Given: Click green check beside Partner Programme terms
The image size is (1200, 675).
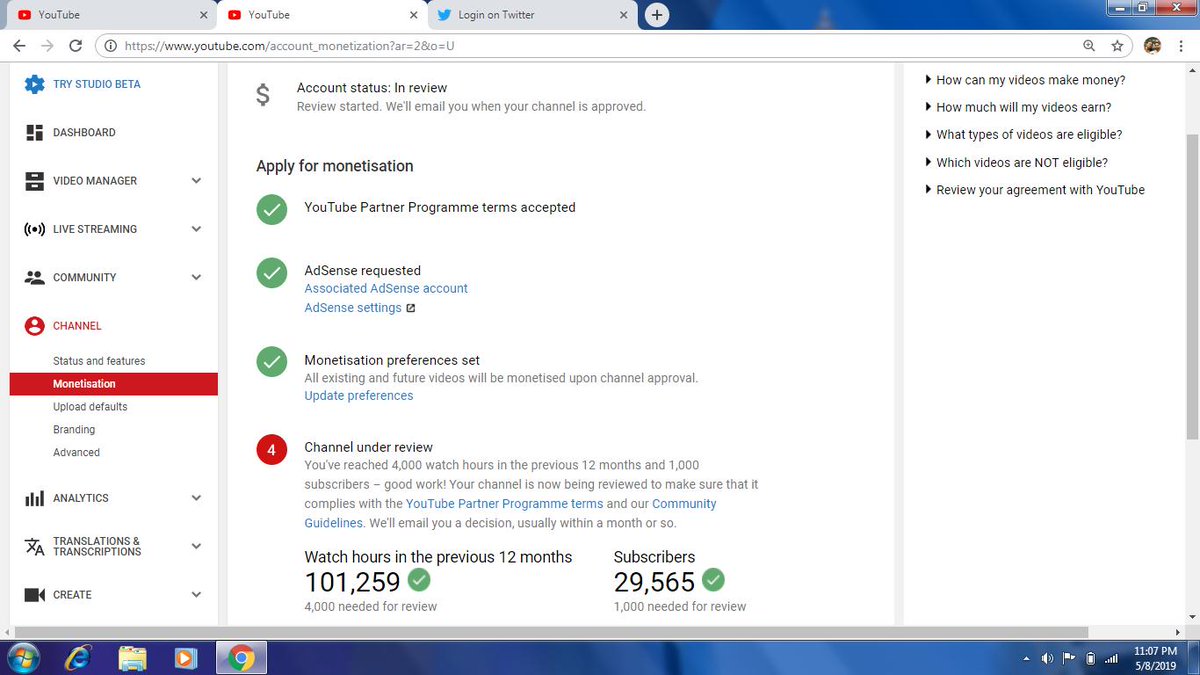Looking at the screenshot, I should (271, 210).
